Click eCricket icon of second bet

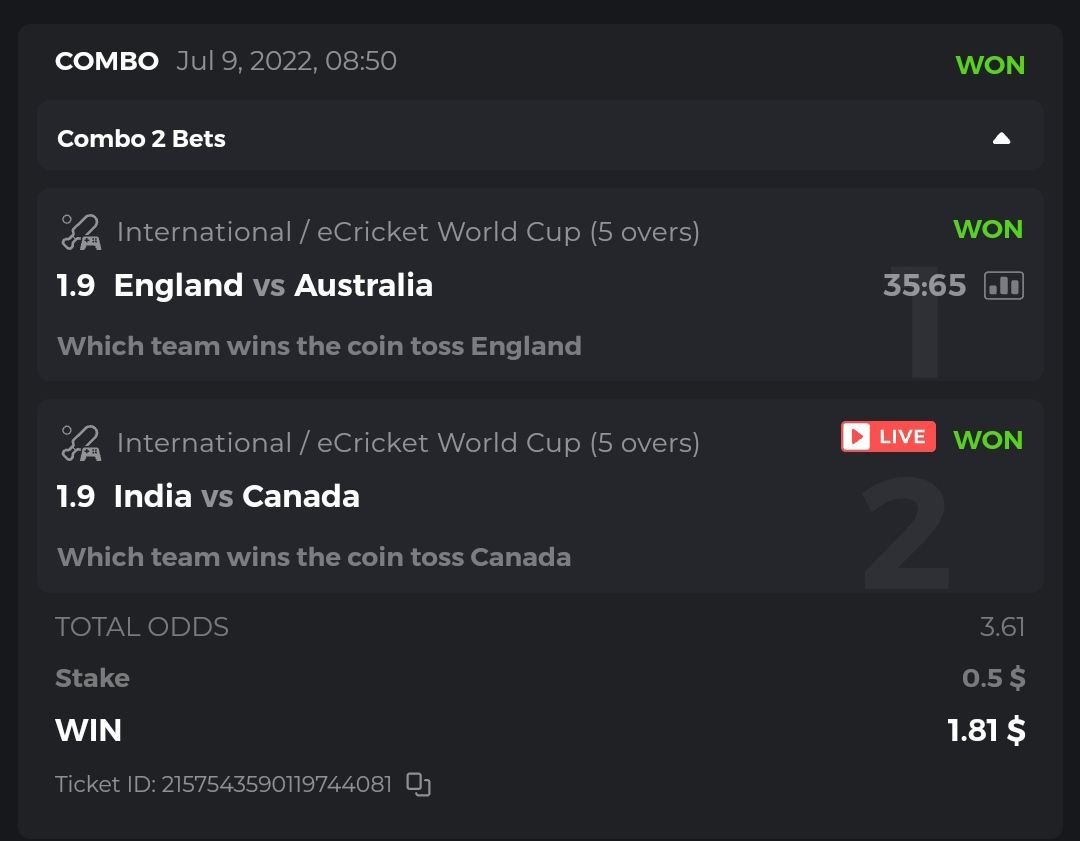80,443
